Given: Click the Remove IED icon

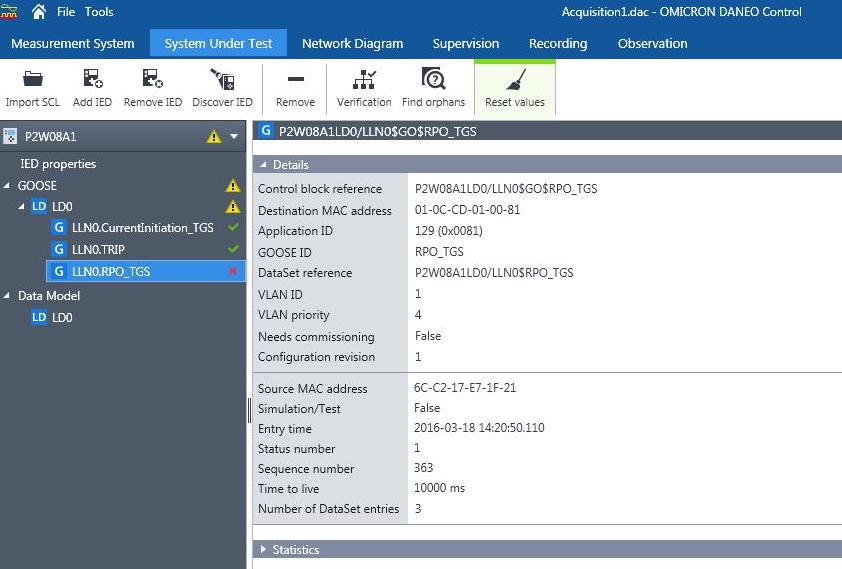Looking at the screenshot, I should point(152,79).
